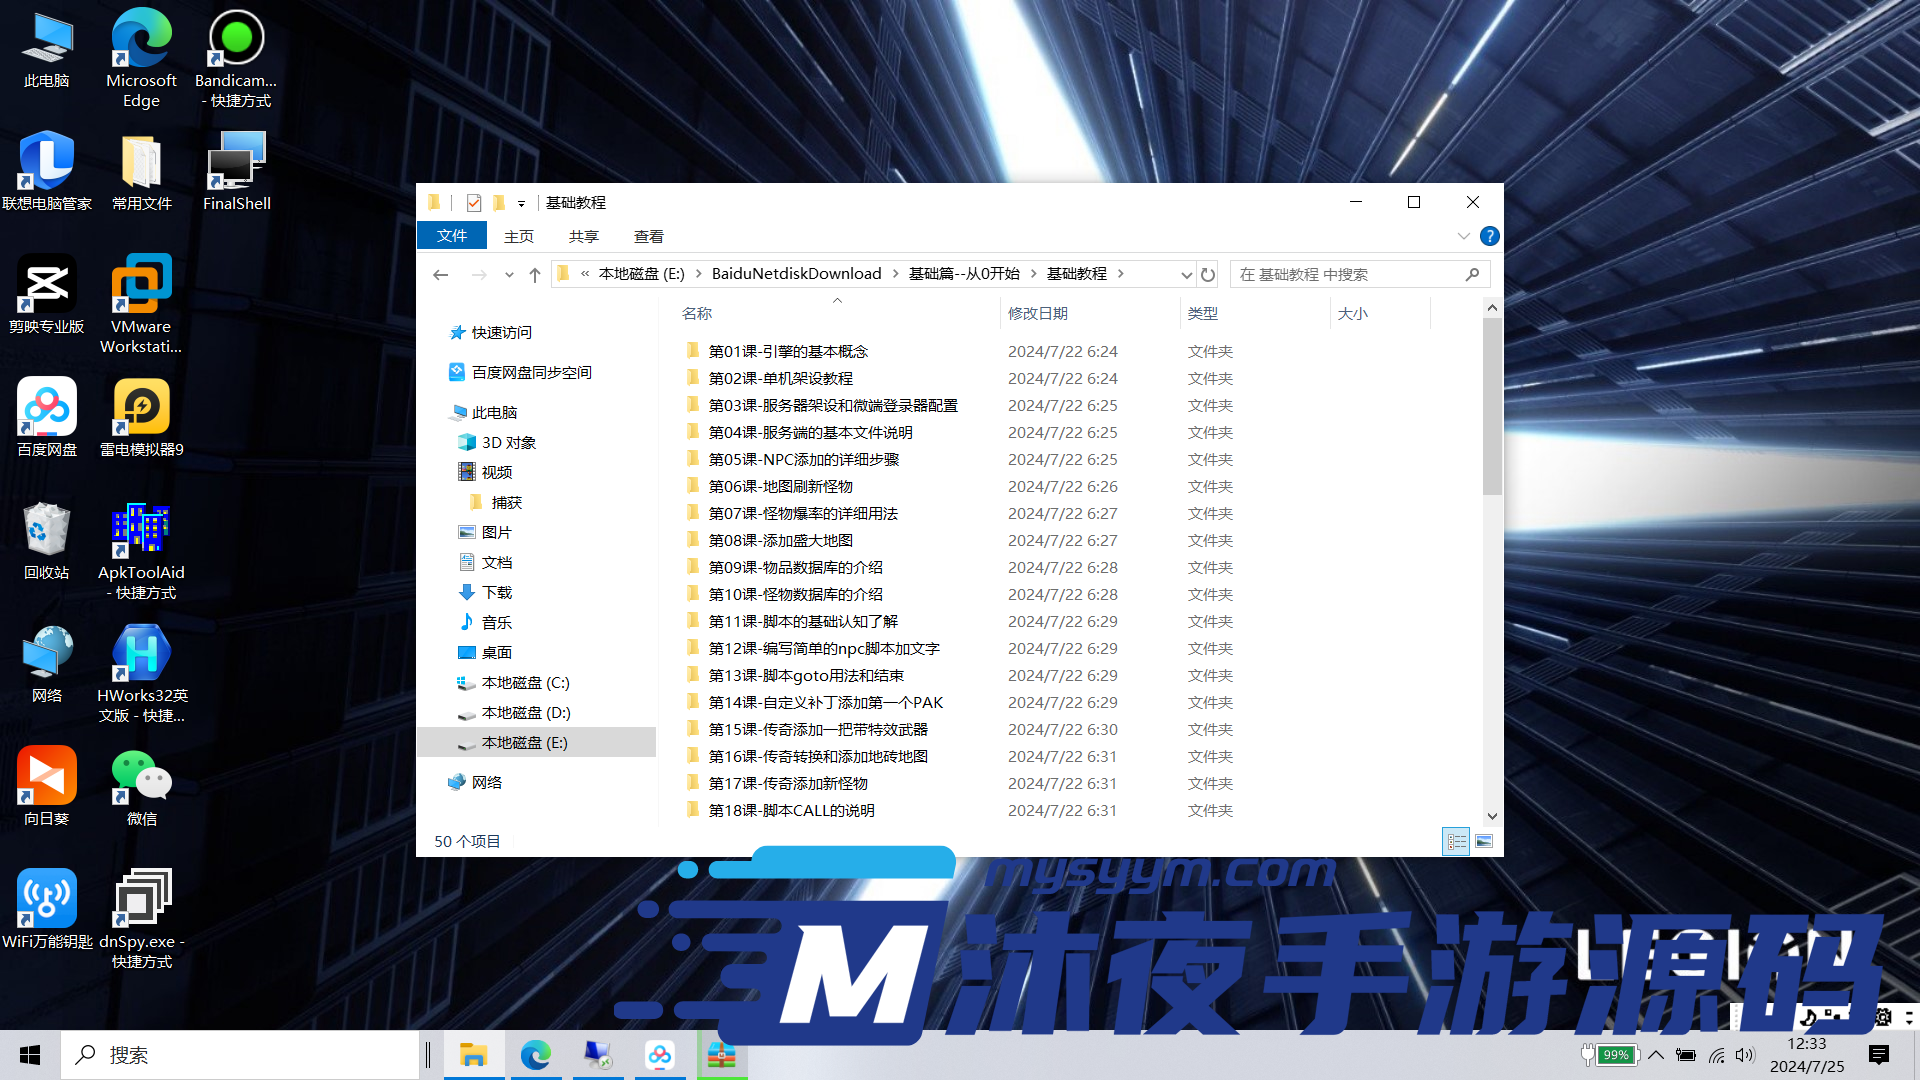Open File Explorer from the taskbar
Screen dimensions: 1920x1080
474,1054
